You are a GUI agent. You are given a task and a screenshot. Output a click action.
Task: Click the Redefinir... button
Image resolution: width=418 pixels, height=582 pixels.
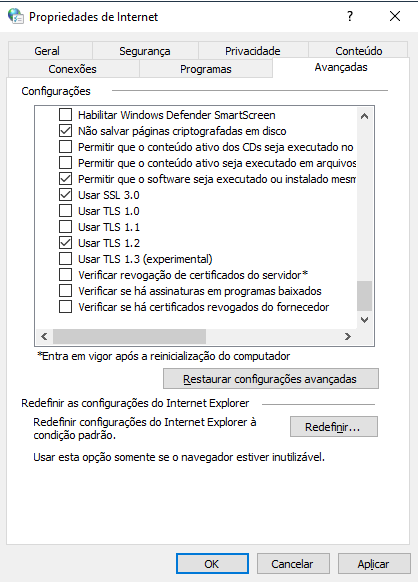pyautogui.click(x=333, y=427)
